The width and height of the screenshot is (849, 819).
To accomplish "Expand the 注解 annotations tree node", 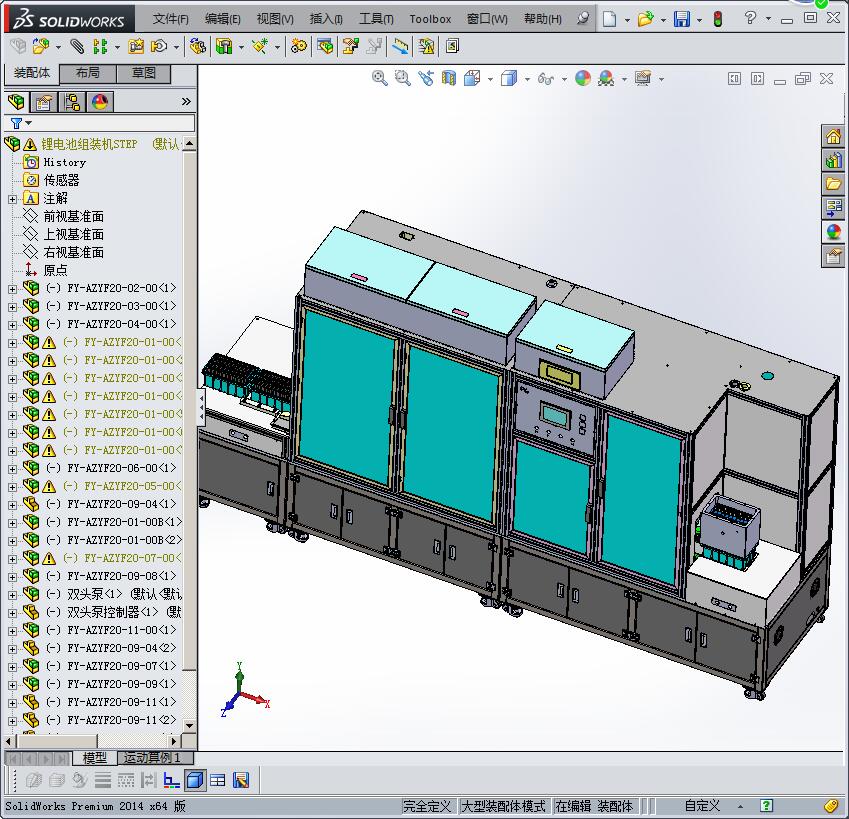I will [12, 198].
